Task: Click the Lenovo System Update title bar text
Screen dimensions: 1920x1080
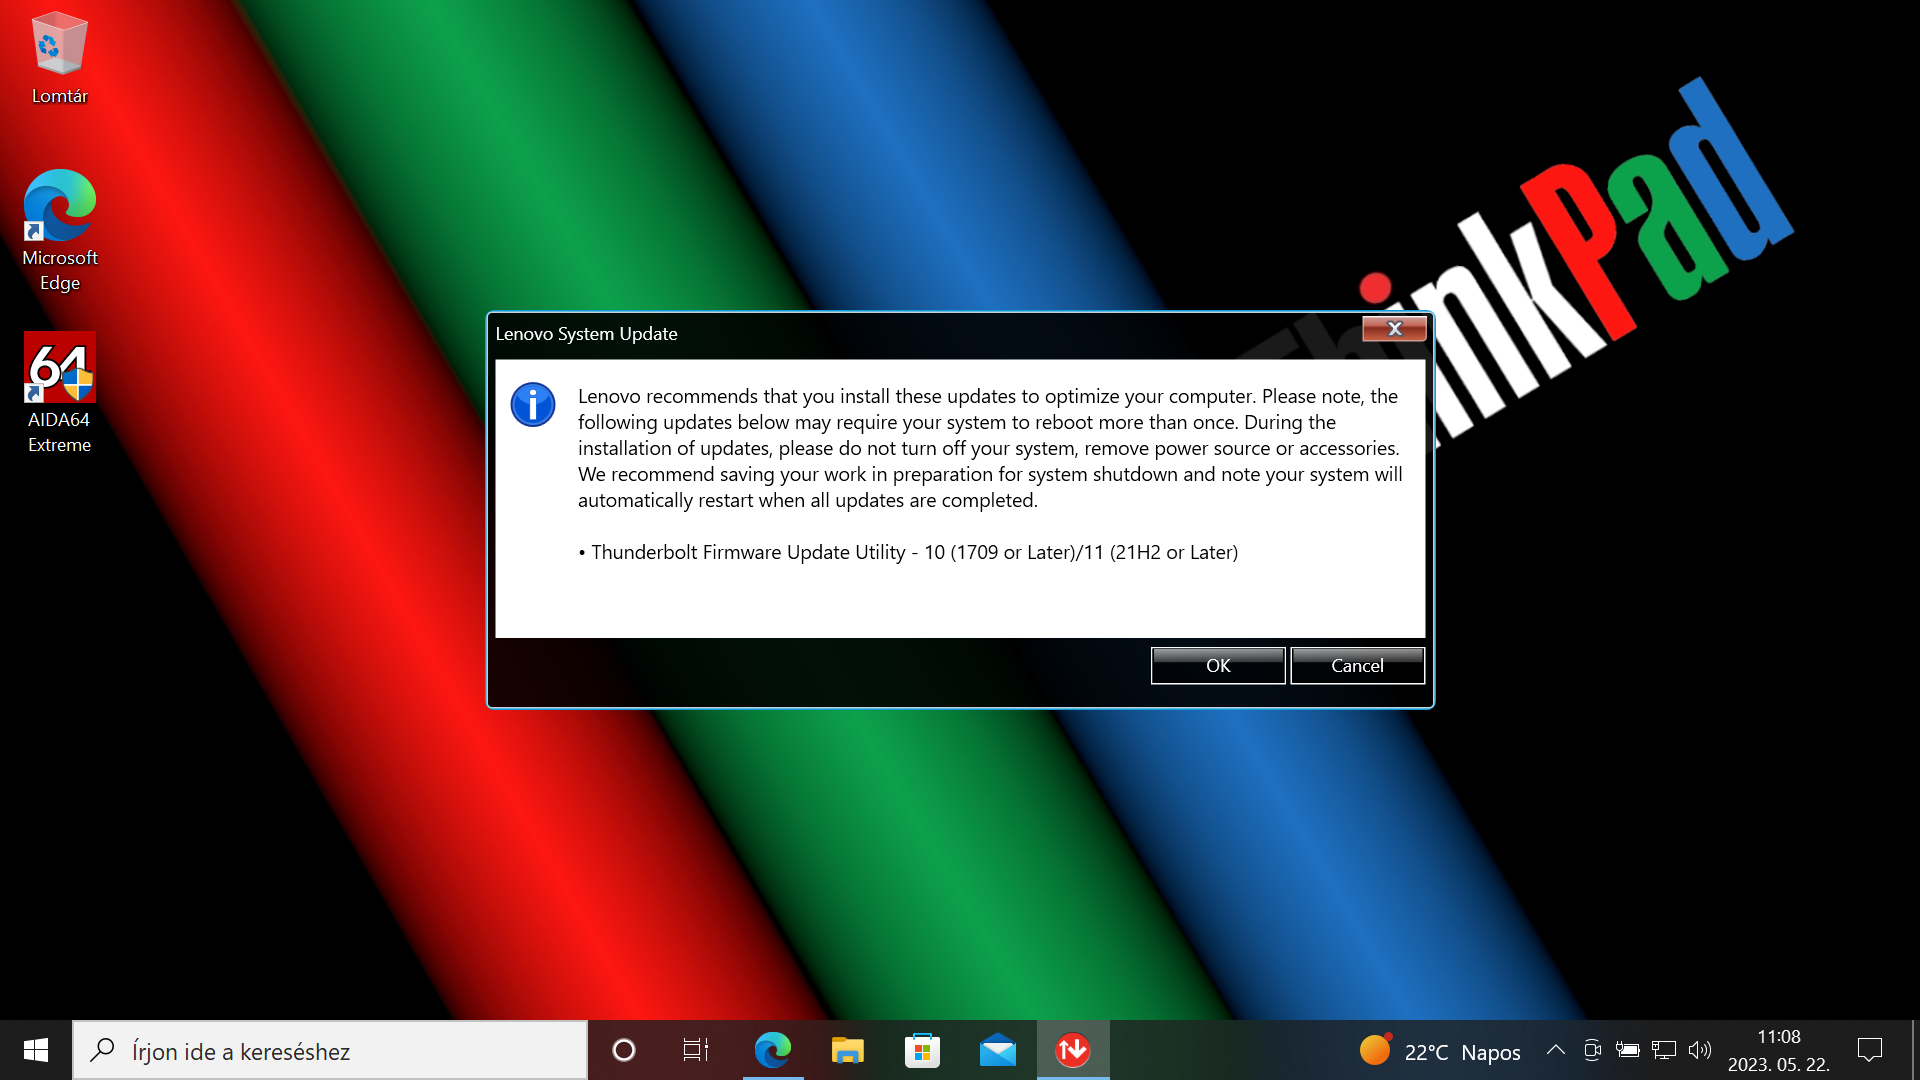Action: point(586,334)
